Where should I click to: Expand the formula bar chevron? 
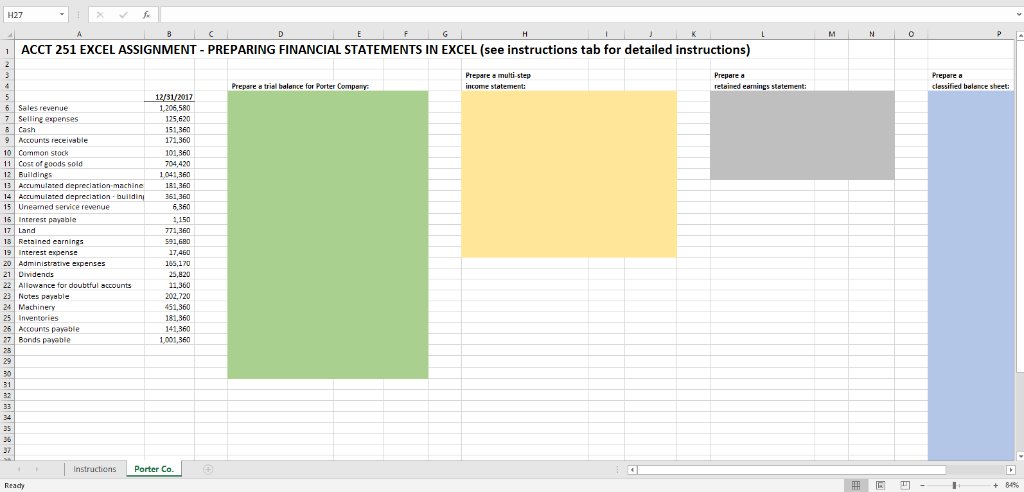tap(1019, 14)
